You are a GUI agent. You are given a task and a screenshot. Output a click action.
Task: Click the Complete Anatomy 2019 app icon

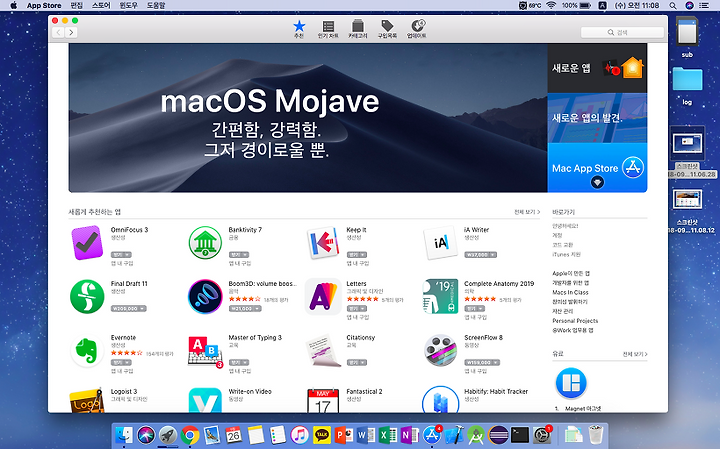click(x=441, y=297)
